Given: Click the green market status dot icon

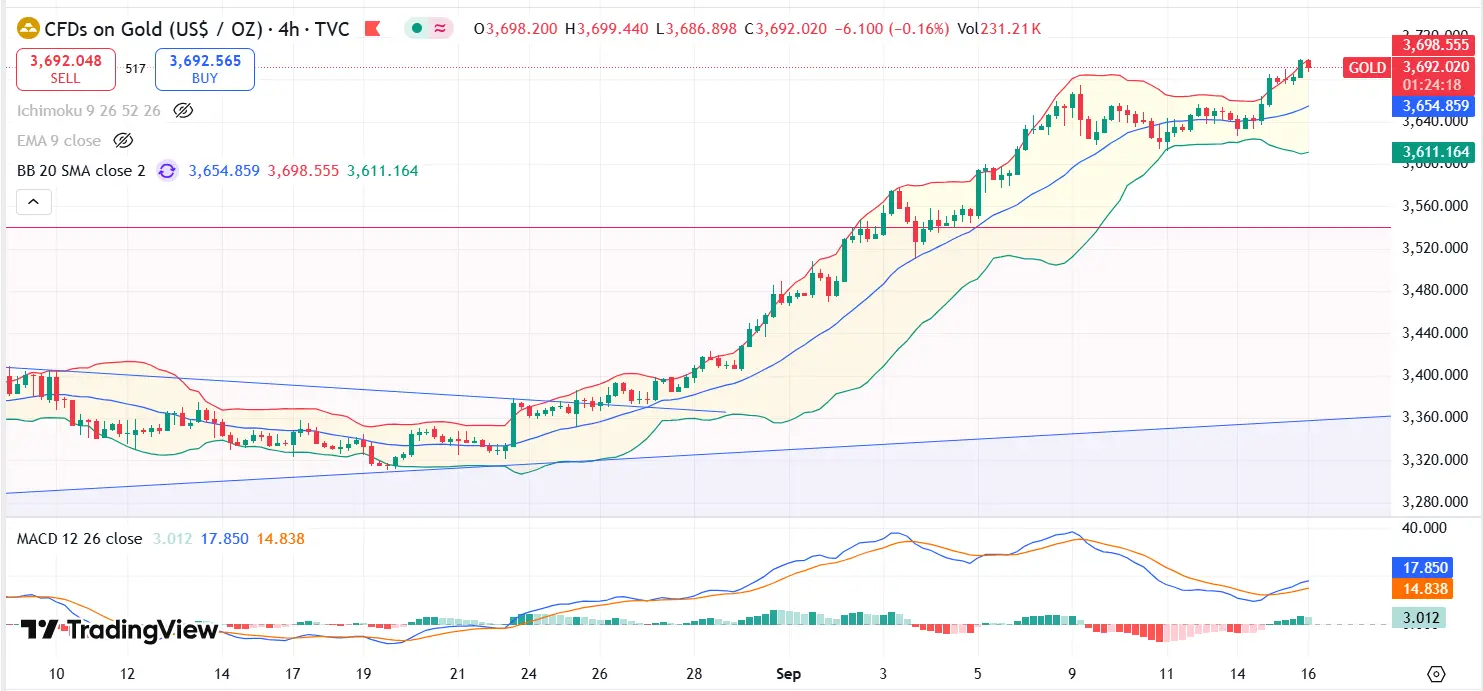Looking at the screenshot, I should 417,29.
